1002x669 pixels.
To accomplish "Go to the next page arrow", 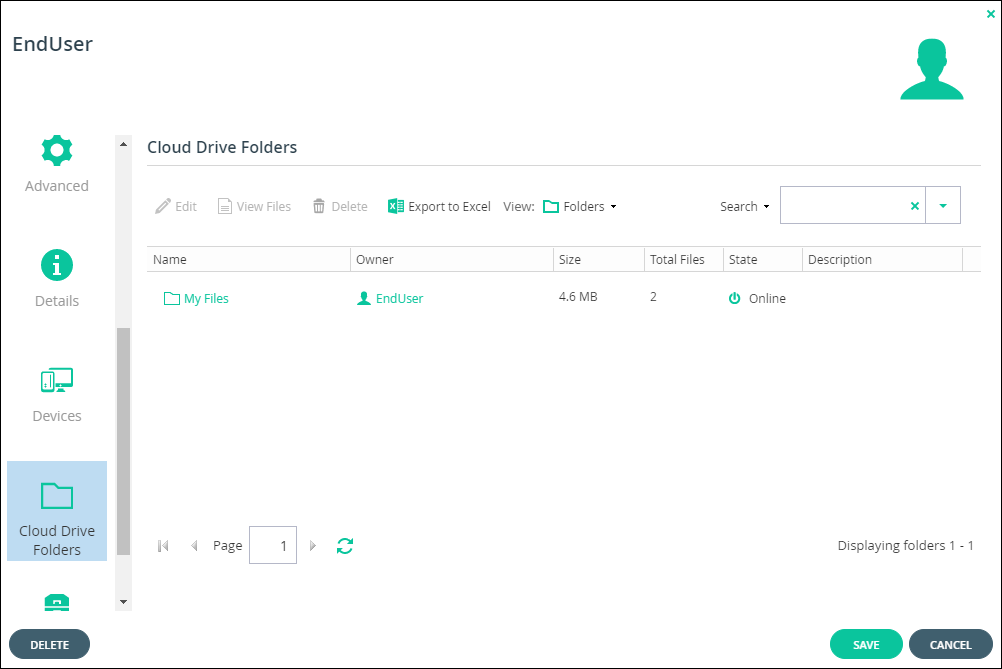I will click(313, 546).
